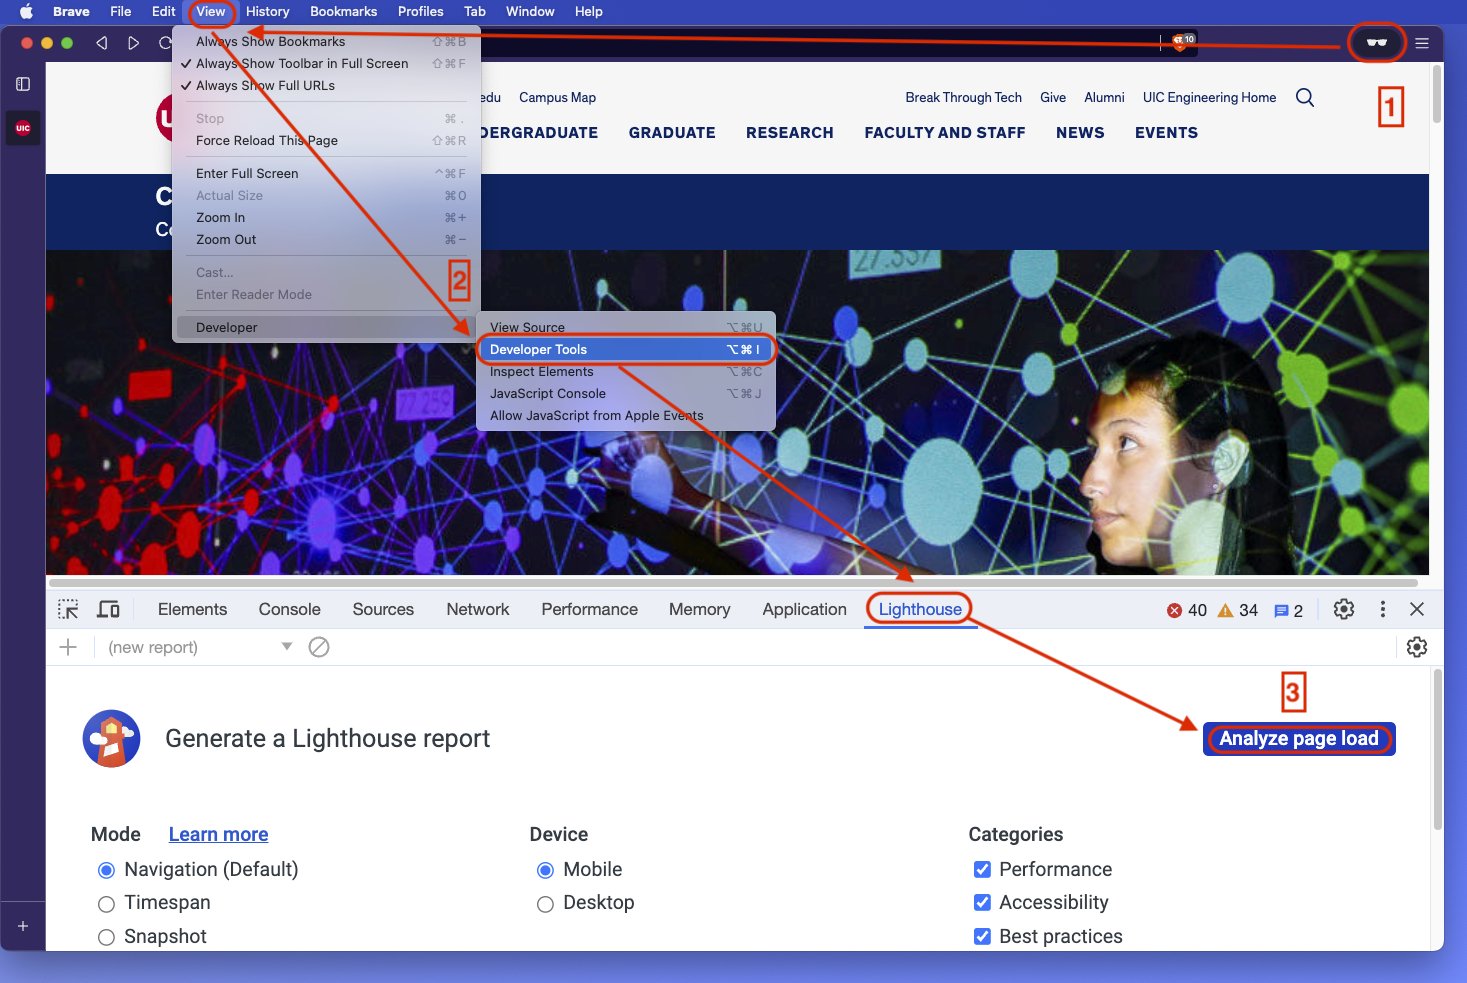
Task: Open the Brave hamburger menu icon
Action: pos(1421,43)
